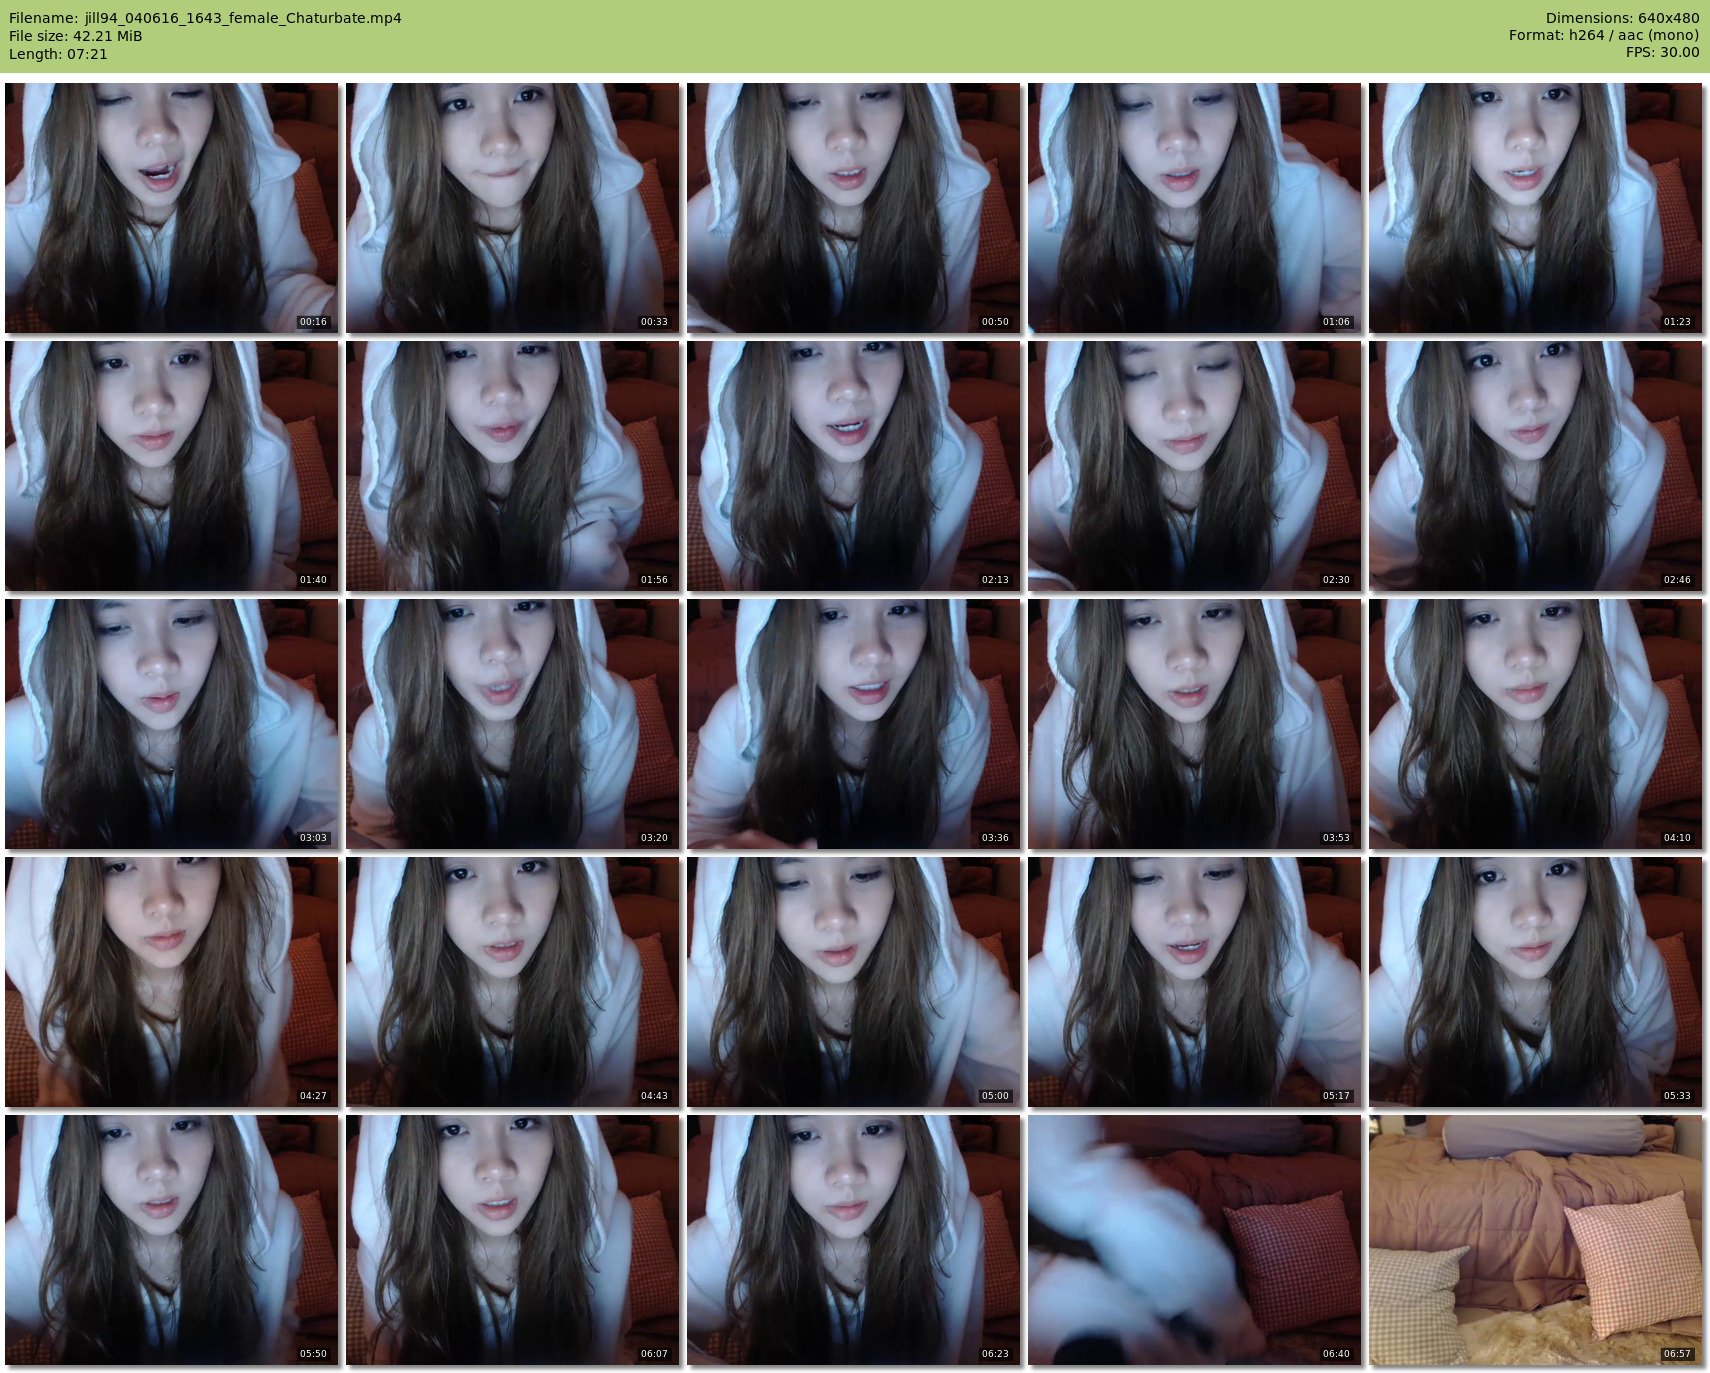
Task: Open the thumbnail at 01:56
Action: coord(512,465)
